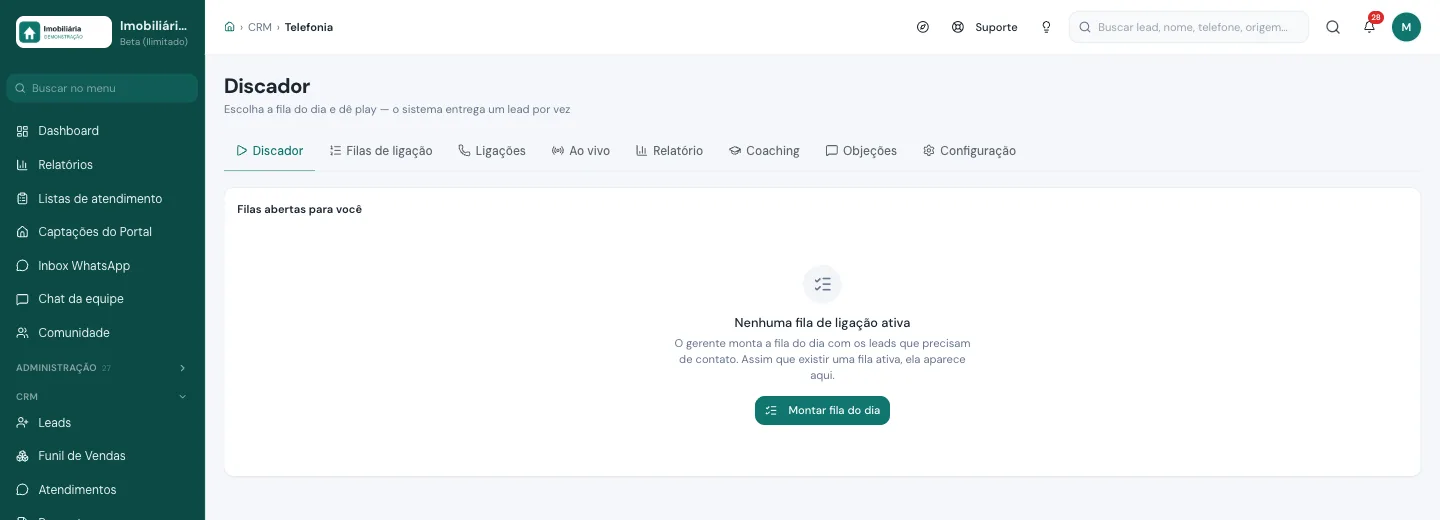
Task: Collapse the CRM sidebar section
Action: coord(102,397)
